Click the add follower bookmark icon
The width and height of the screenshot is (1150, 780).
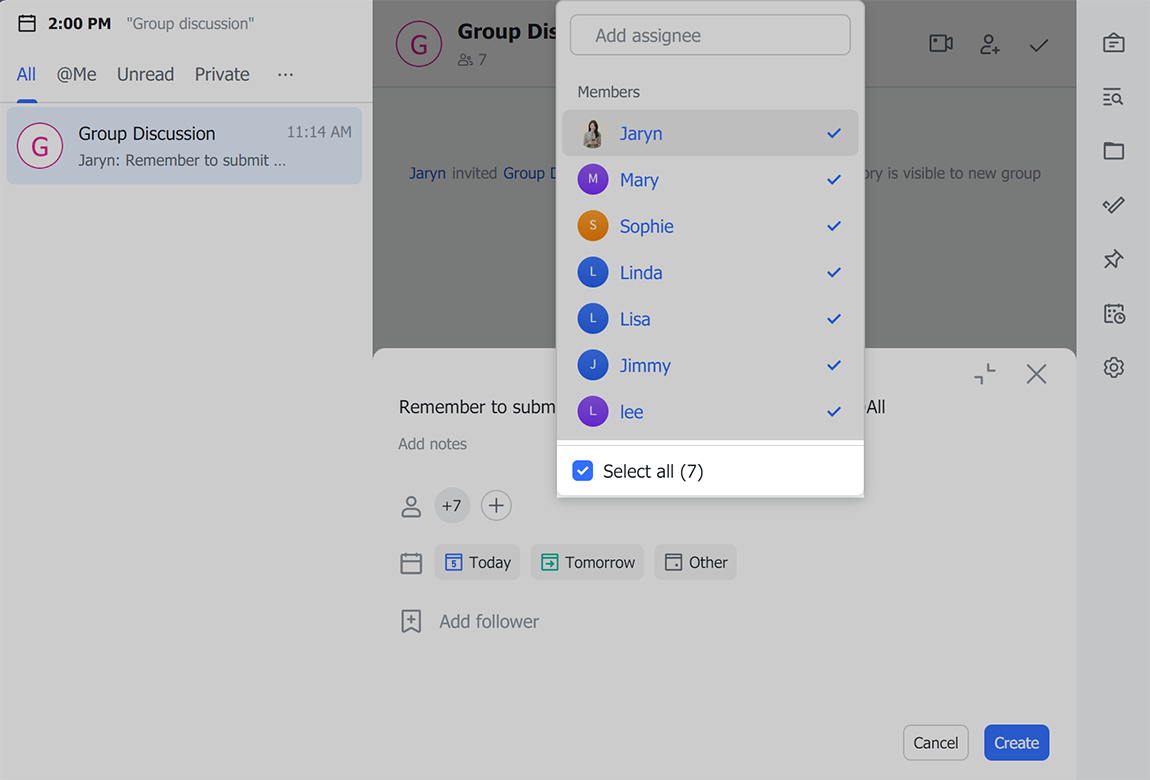pyautogui.click(x=411, y=621)
